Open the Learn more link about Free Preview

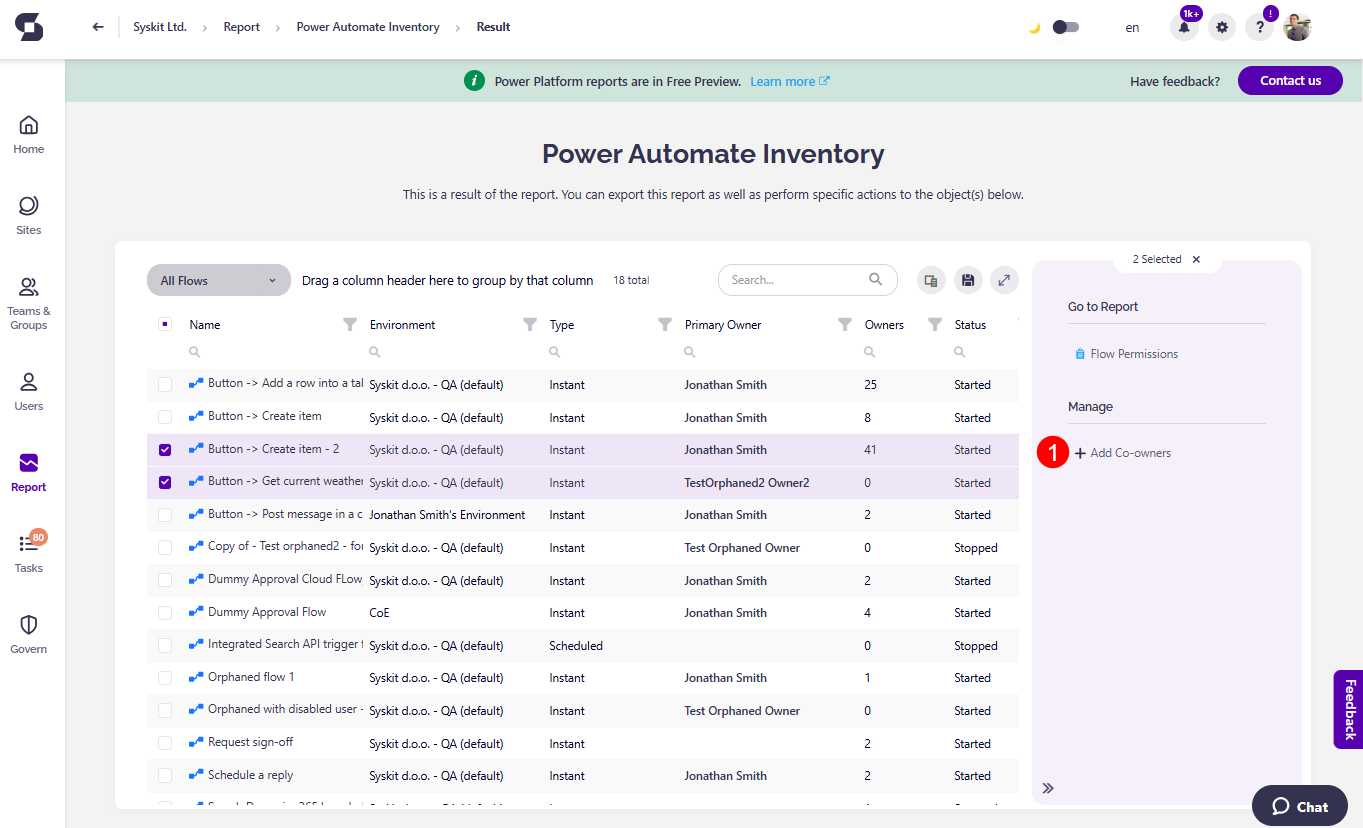[x=782, y=81]
